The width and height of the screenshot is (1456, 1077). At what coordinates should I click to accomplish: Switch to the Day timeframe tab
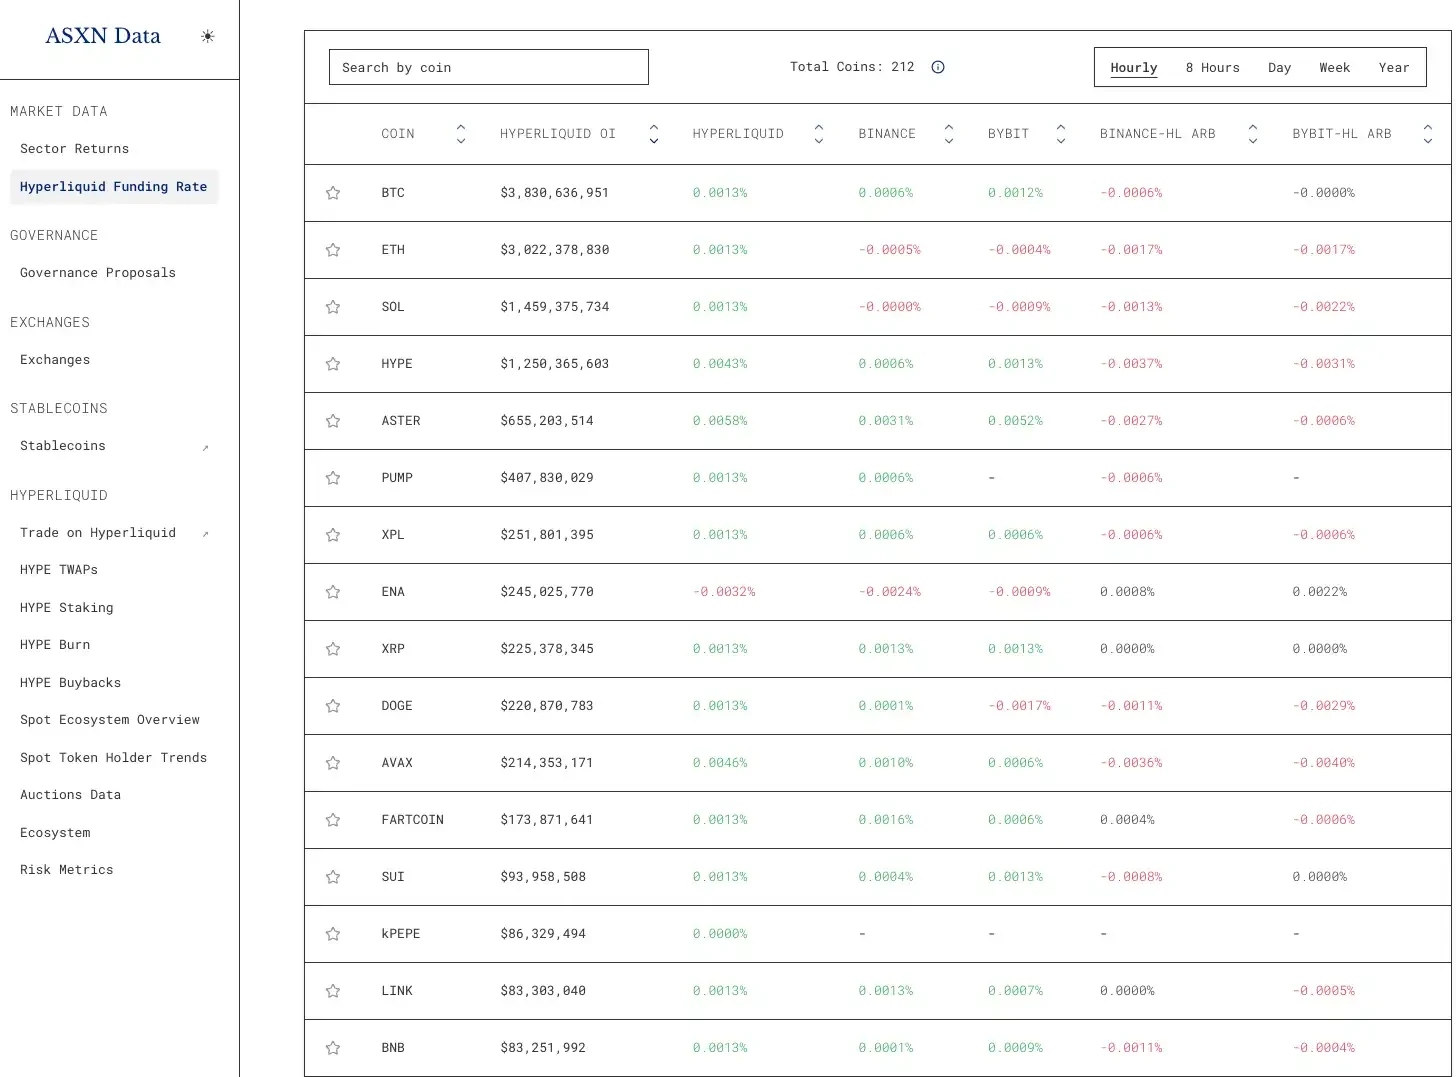pyautogui.click(x=1279, y=67)
